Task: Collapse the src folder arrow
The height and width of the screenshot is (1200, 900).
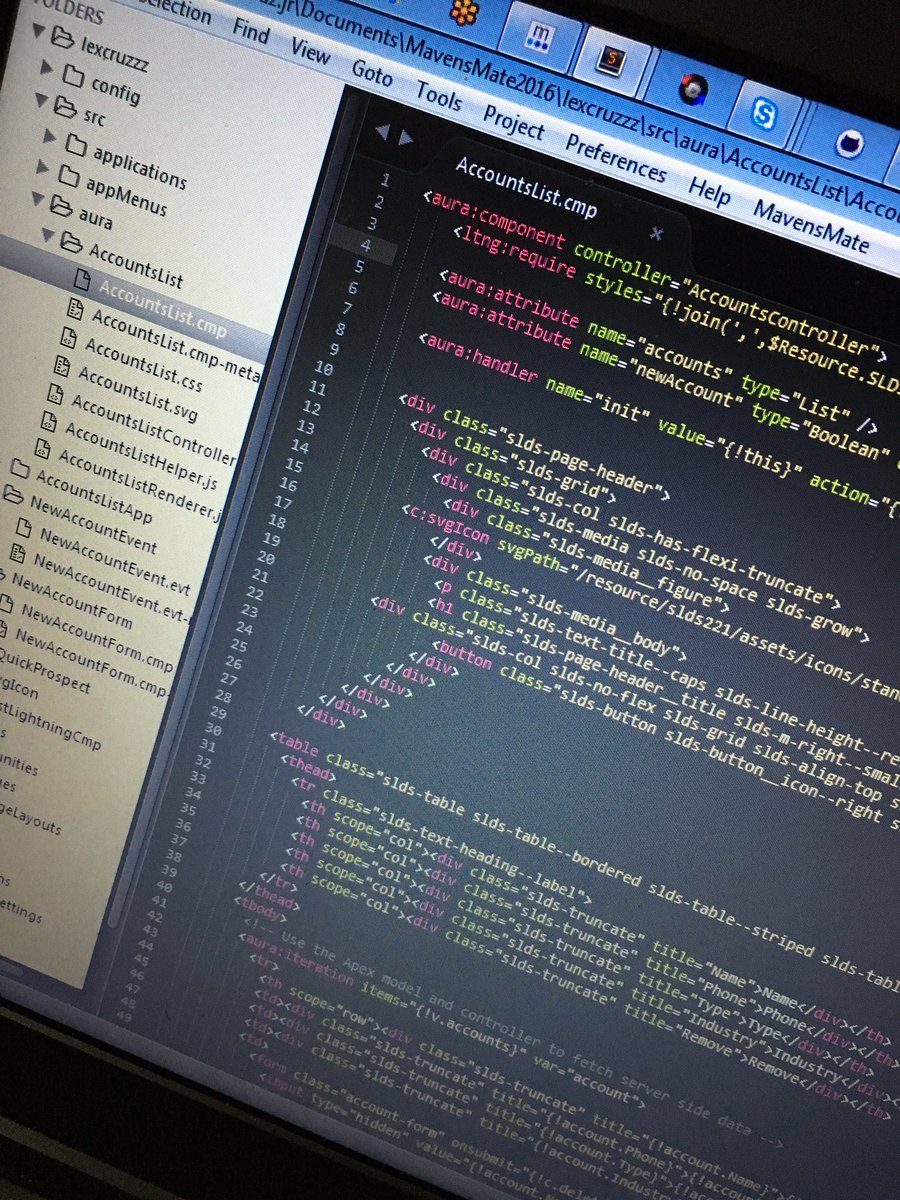Action: [x=41, y=100]
